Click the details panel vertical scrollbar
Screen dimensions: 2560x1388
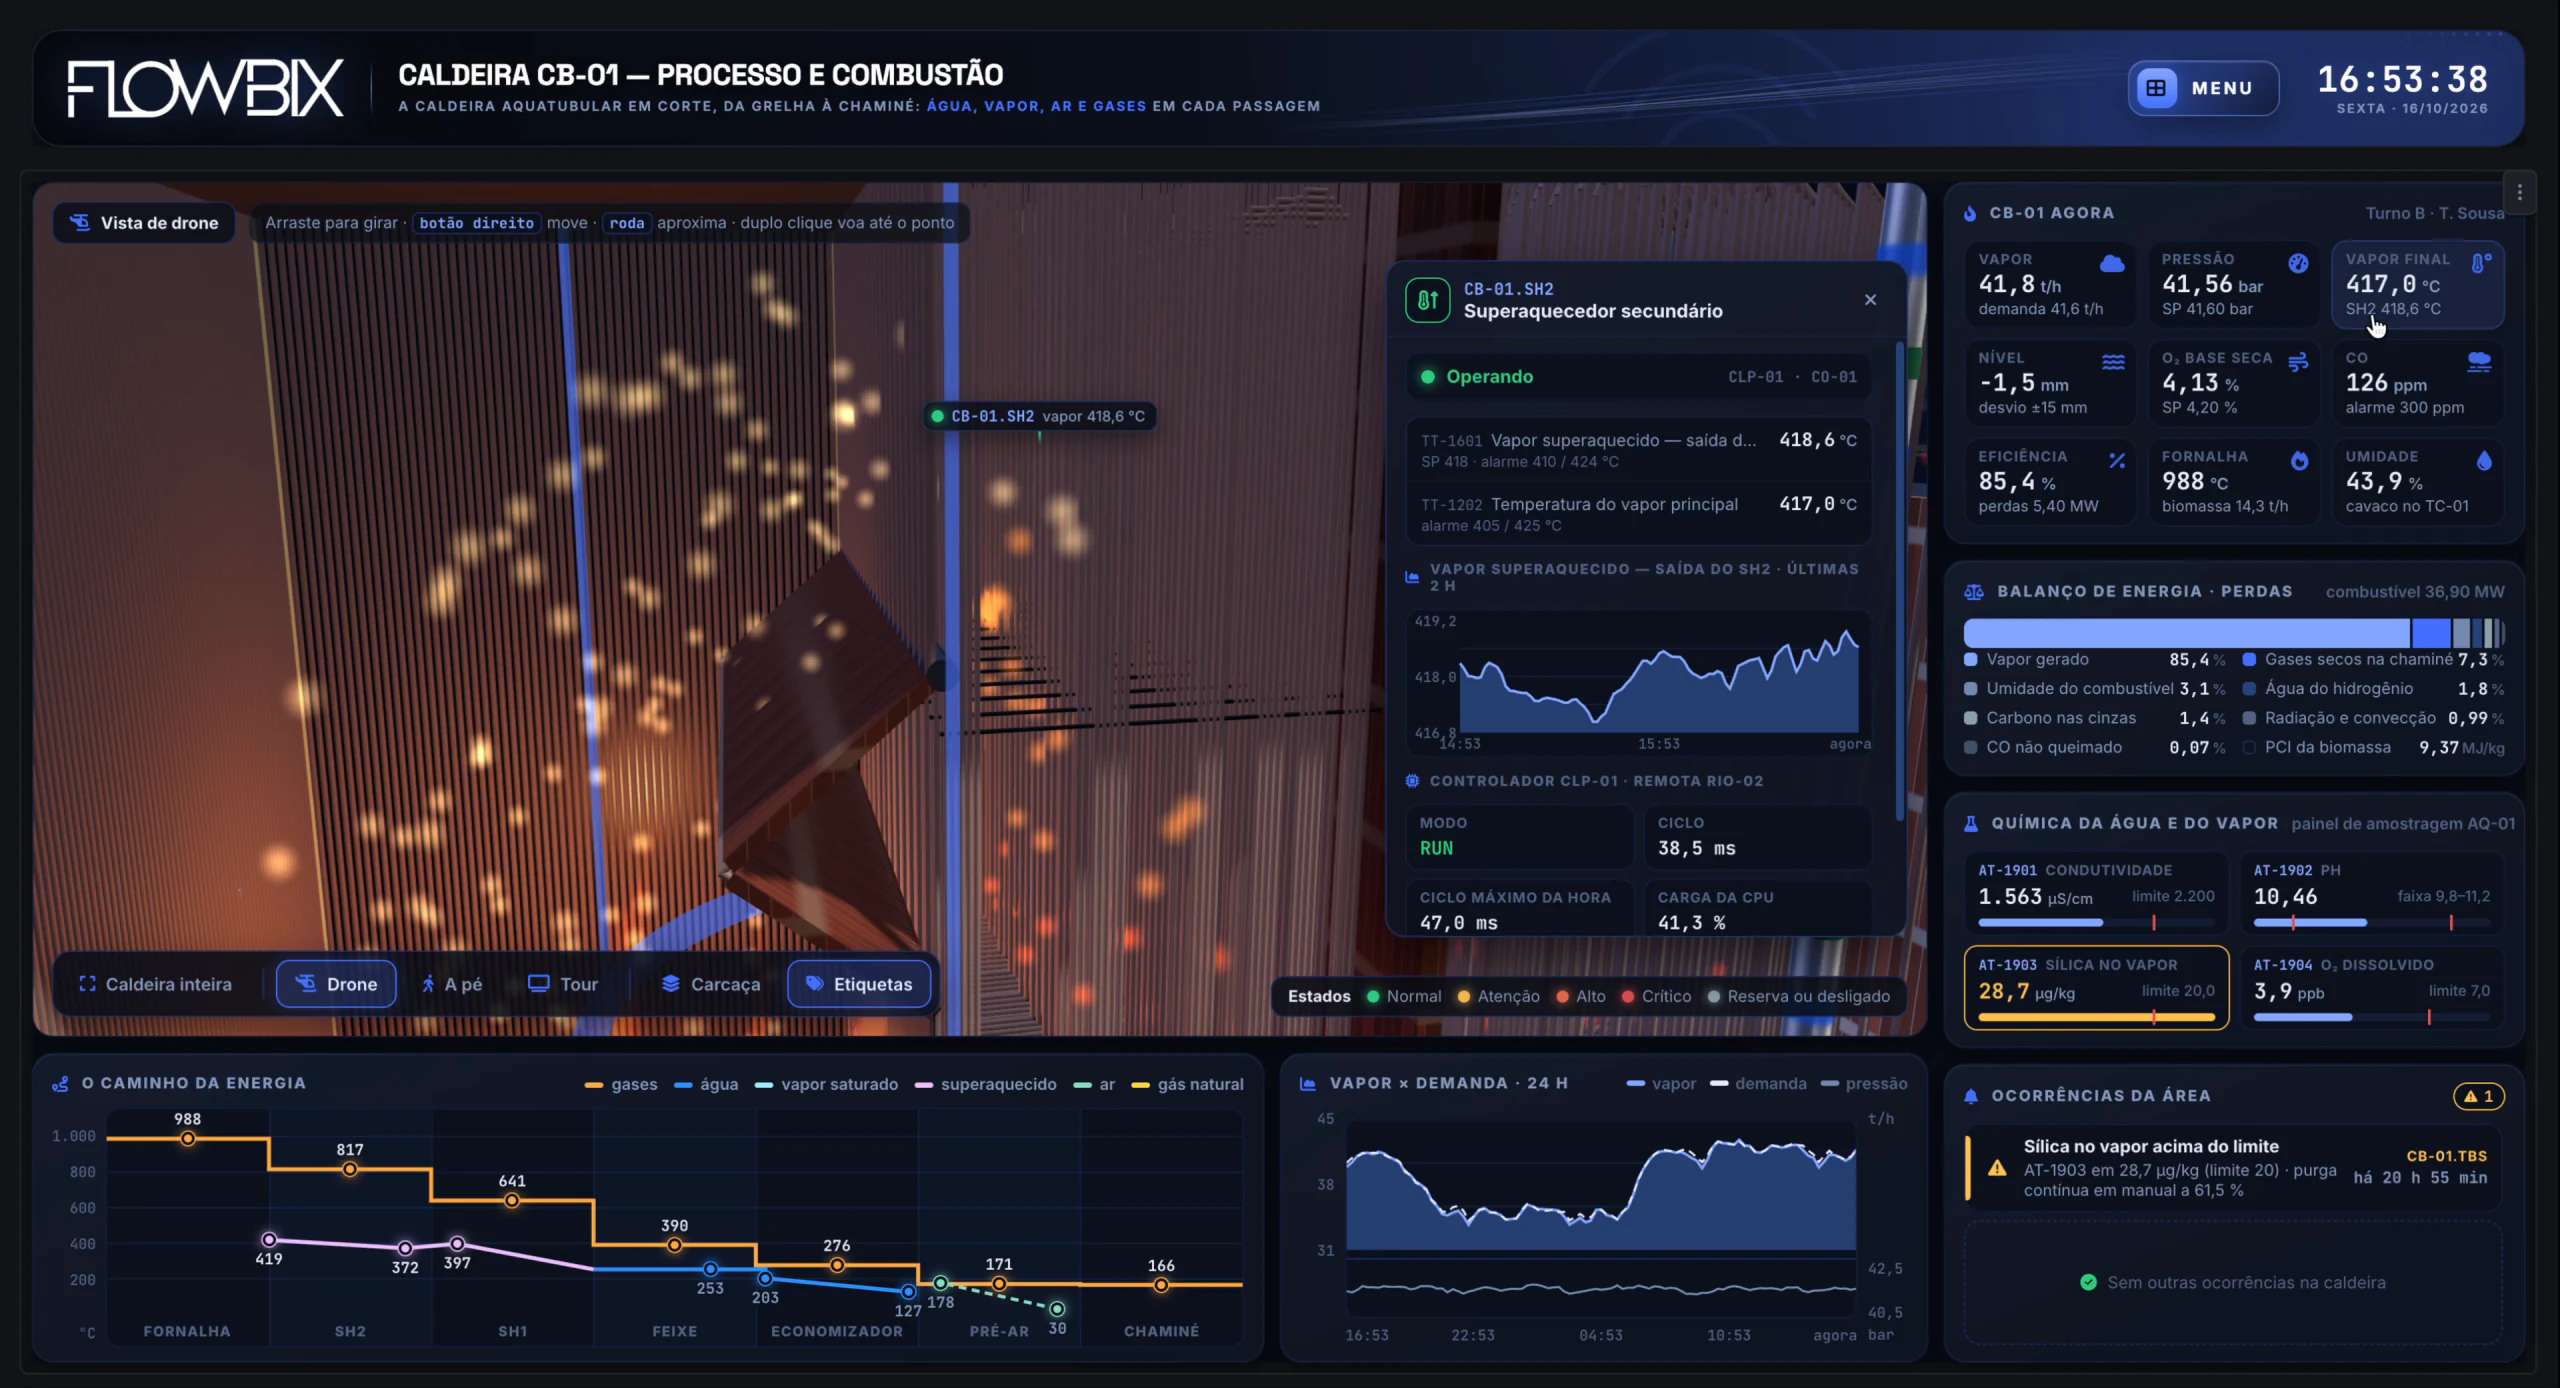(1899, 581)
